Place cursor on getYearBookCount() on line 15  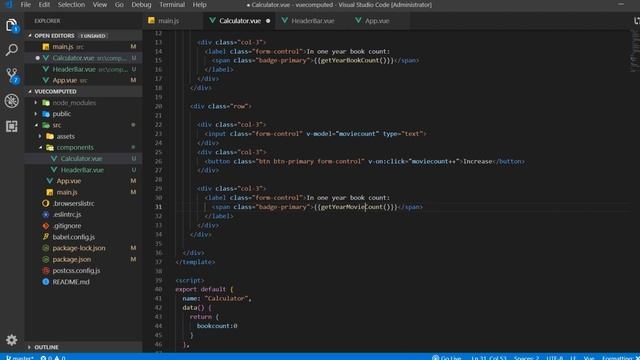pyautogui.click(x=354, y=60)
